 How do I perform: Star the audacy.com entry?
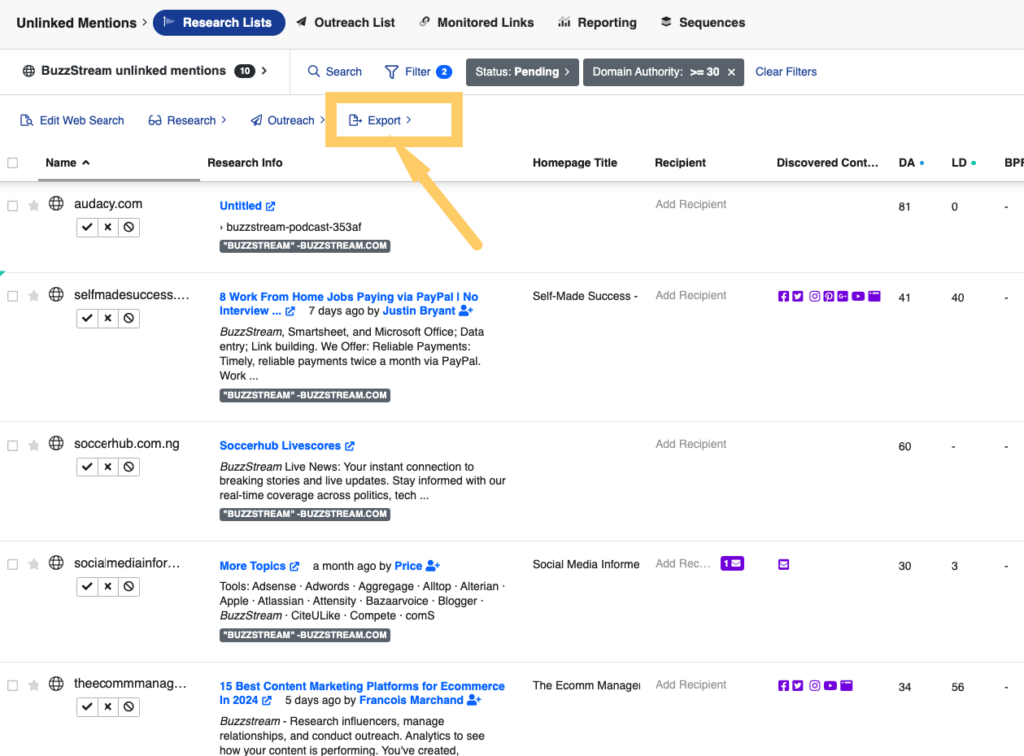click(34, 205)
